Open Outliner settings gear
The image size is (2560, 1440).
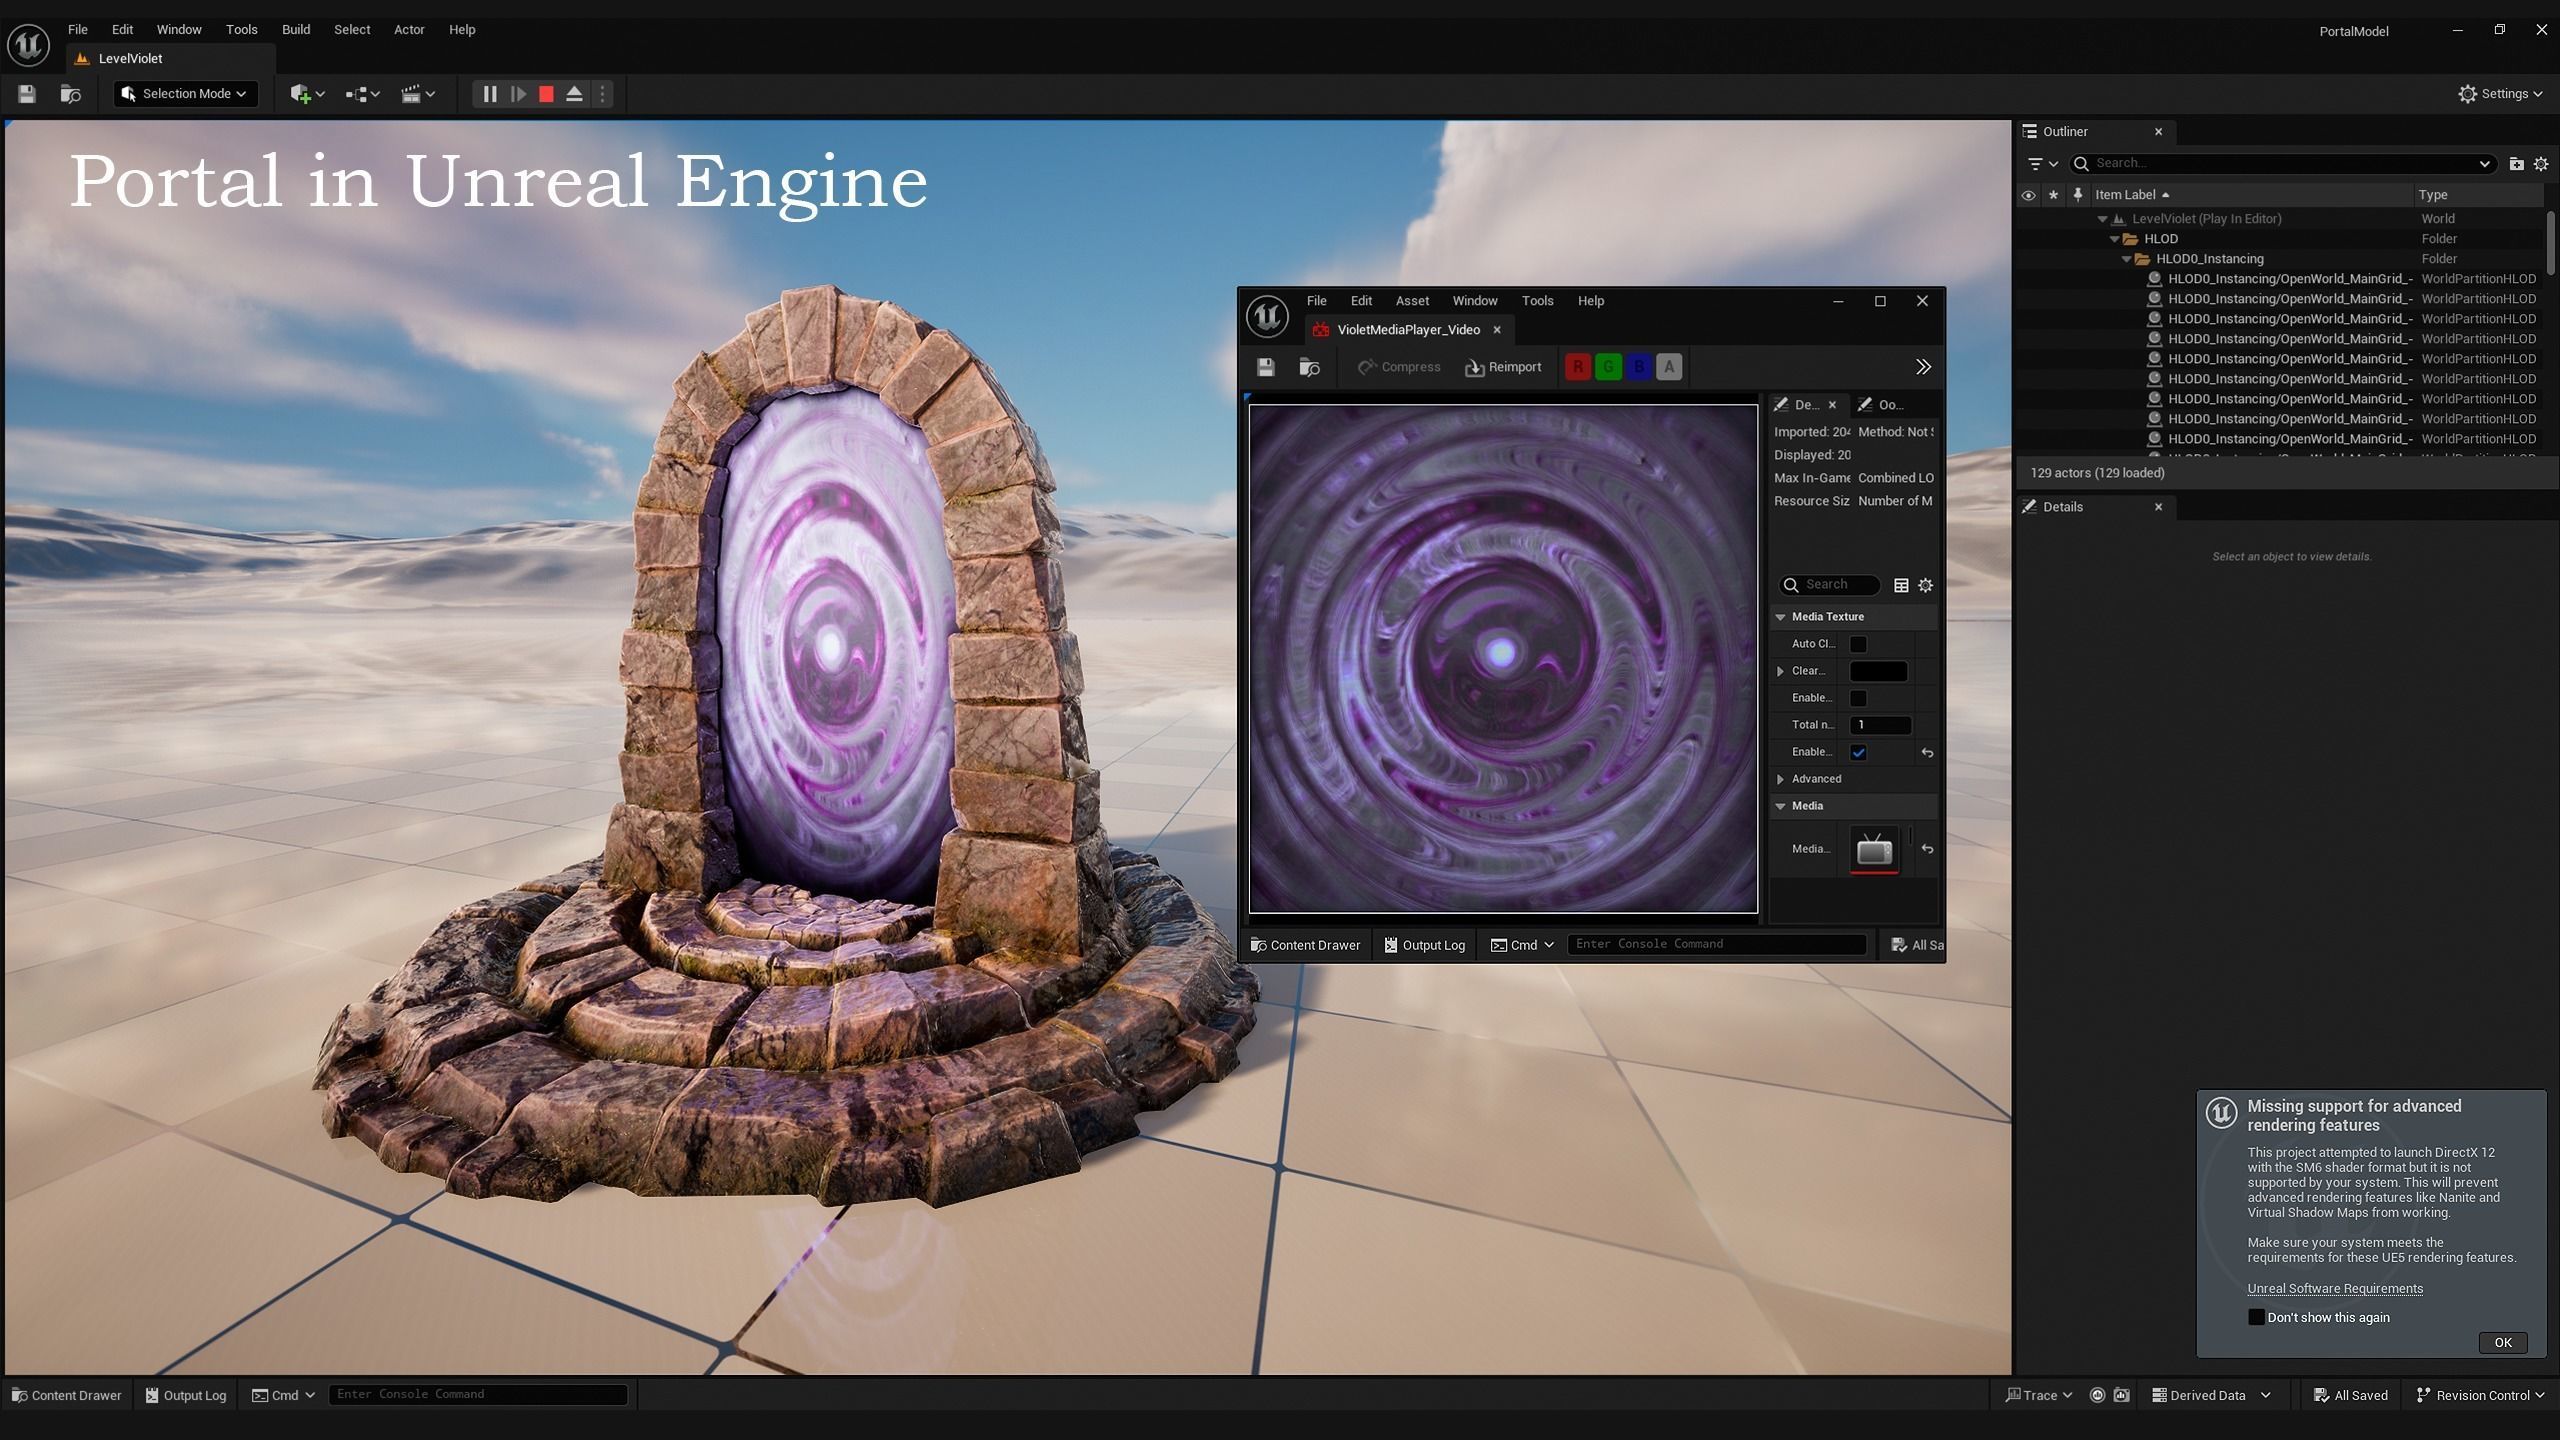click(2541, 163)
